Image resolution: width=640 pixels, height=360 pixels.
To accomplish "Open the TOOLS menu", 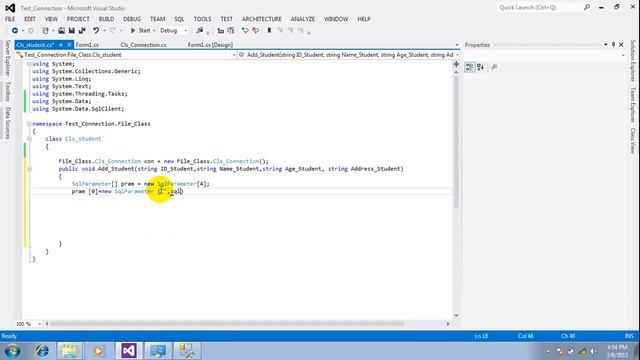I will [x=202, y=19].
